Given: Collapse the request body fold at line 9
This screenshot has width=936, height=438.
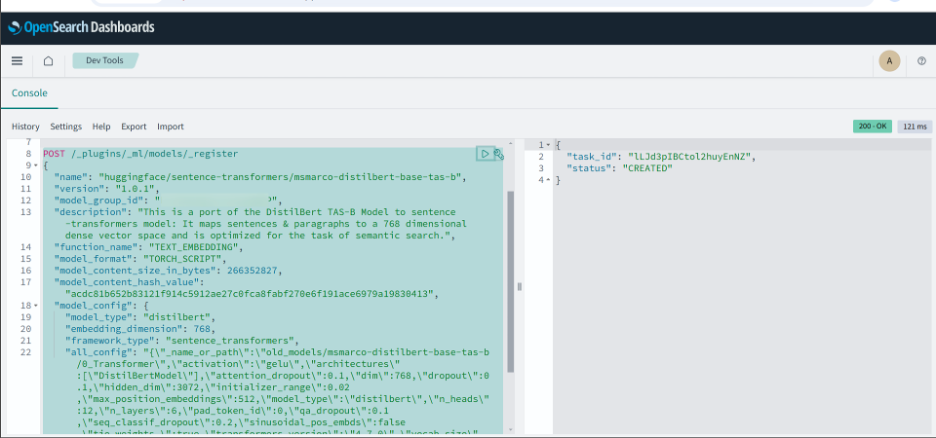Looking at the screenshot, I should click(35, 165).
